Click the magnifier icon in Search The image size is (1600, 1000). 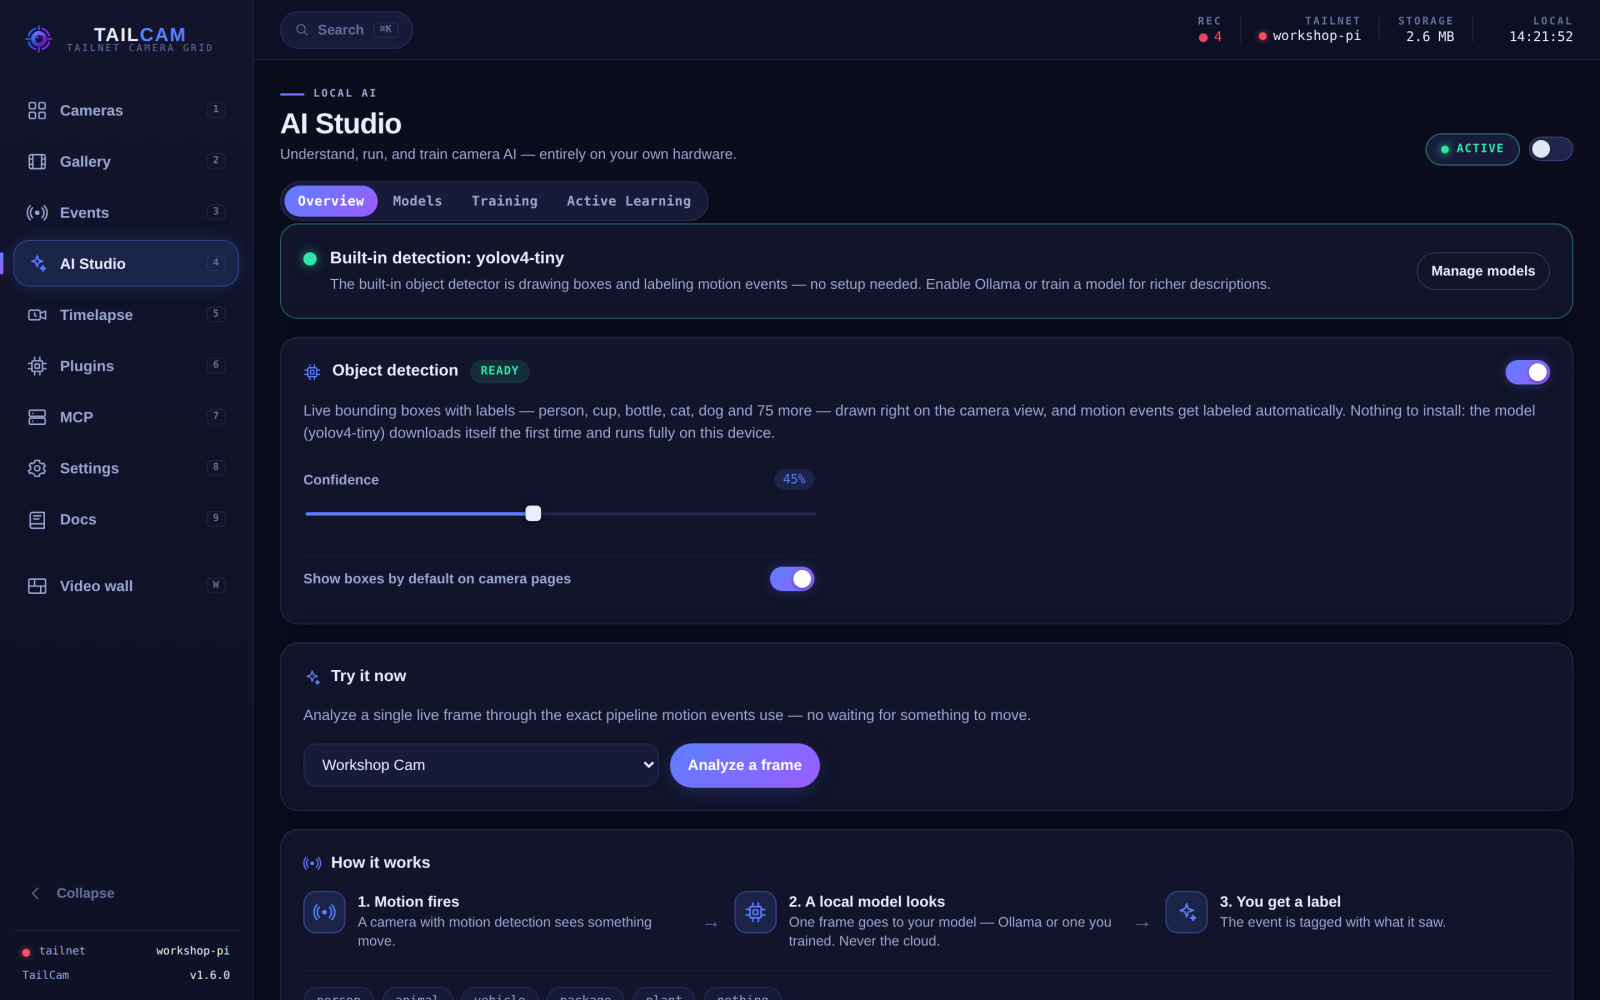[302, 30]
